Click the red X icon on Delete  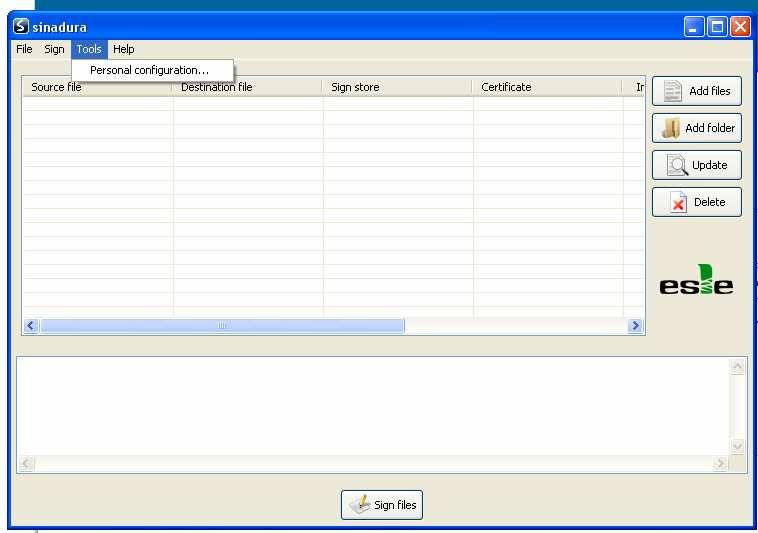pos(678,202)
